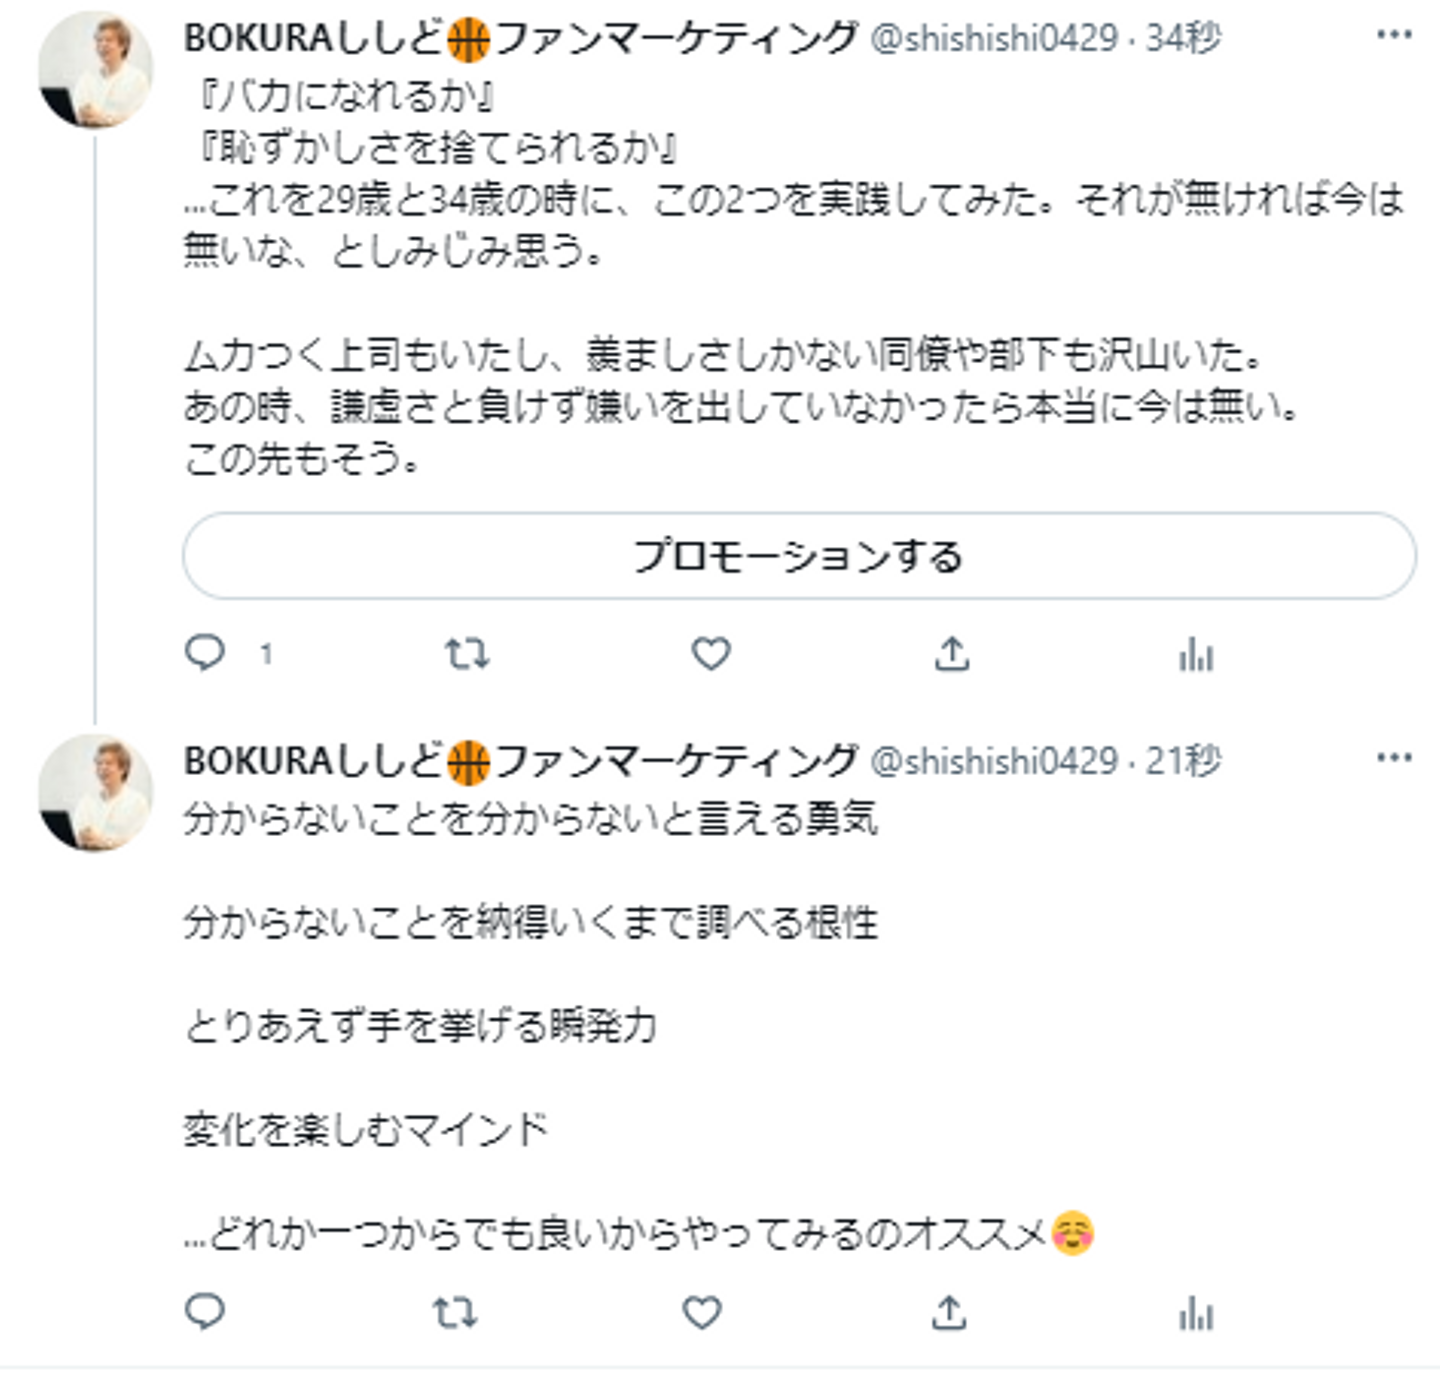
Task: Open more options menu on second tweet
Action: coord(1394,758)
